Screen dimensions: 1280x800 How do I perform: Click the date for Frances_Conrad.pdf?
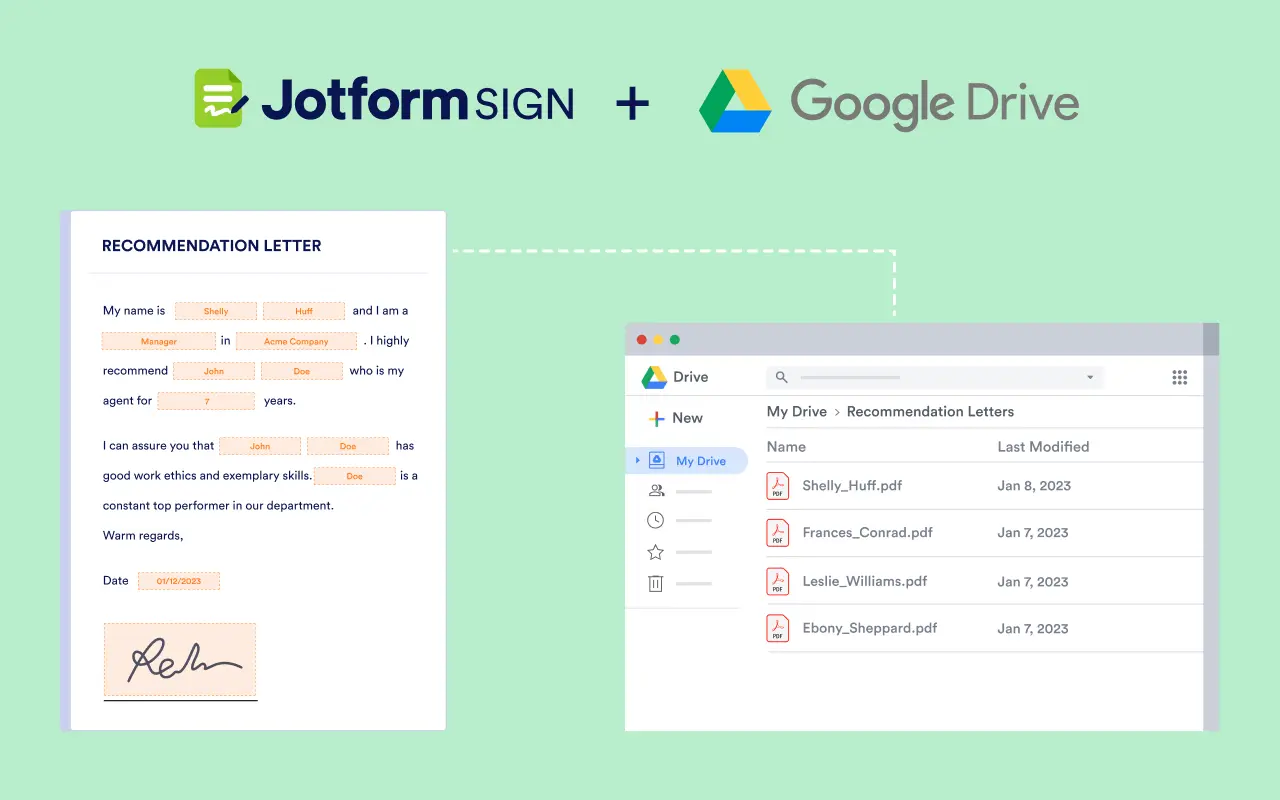click(x=1033, y=533)
